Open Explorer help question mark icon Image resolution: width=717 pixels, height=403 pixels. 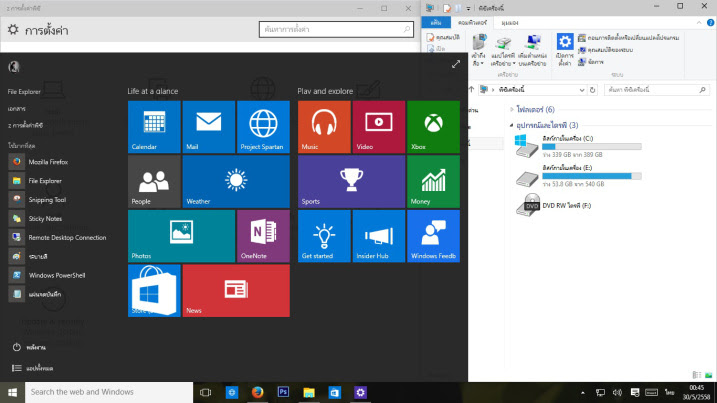pos(711,22)
